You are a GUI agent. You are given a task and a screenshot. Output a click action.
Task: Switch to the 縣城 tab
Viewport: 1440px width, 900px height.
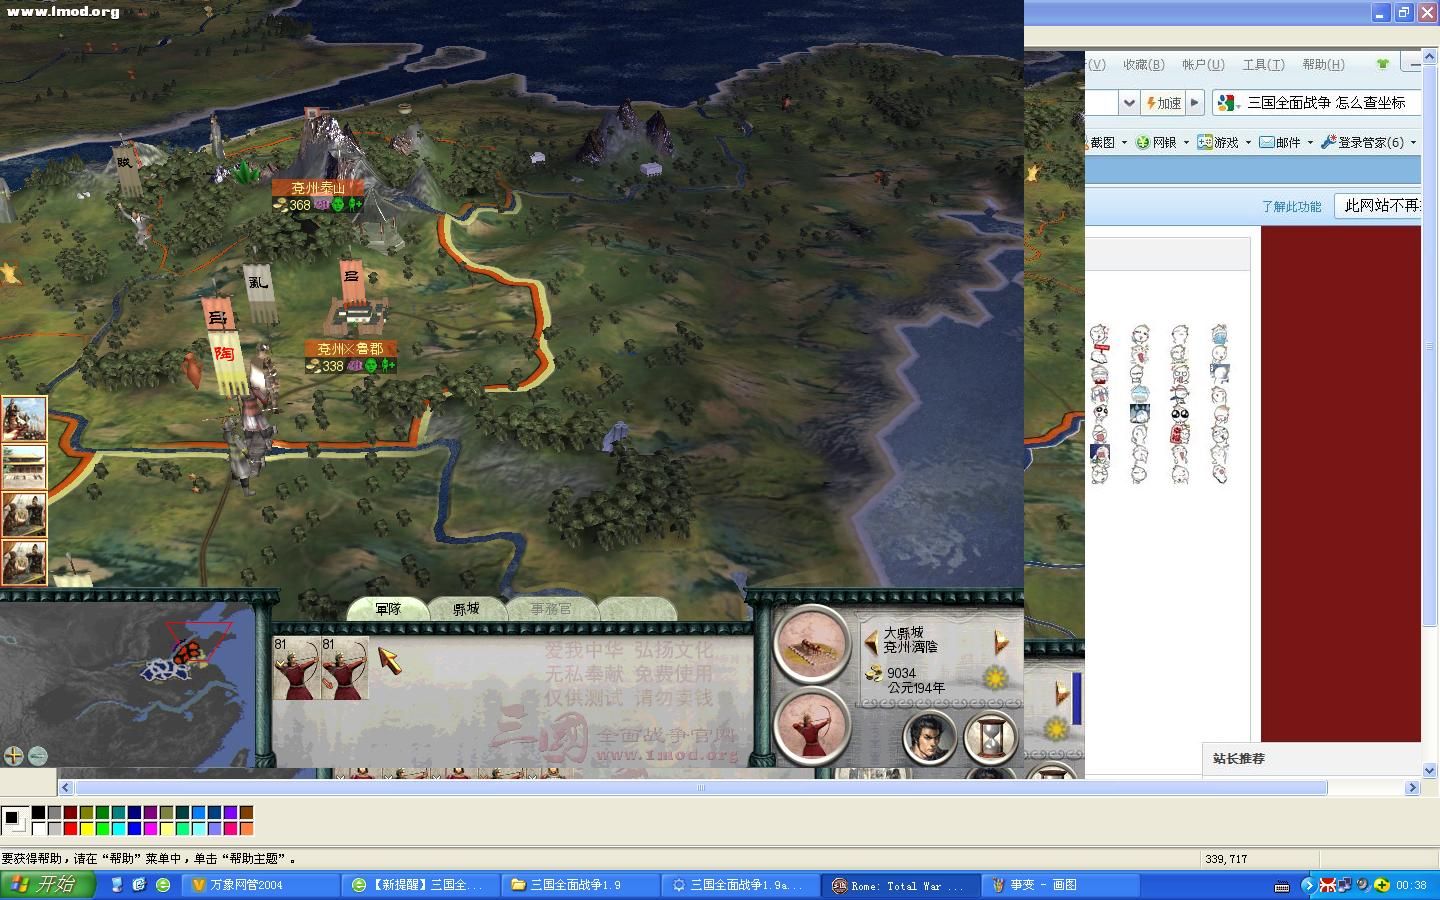coord(466,608)
